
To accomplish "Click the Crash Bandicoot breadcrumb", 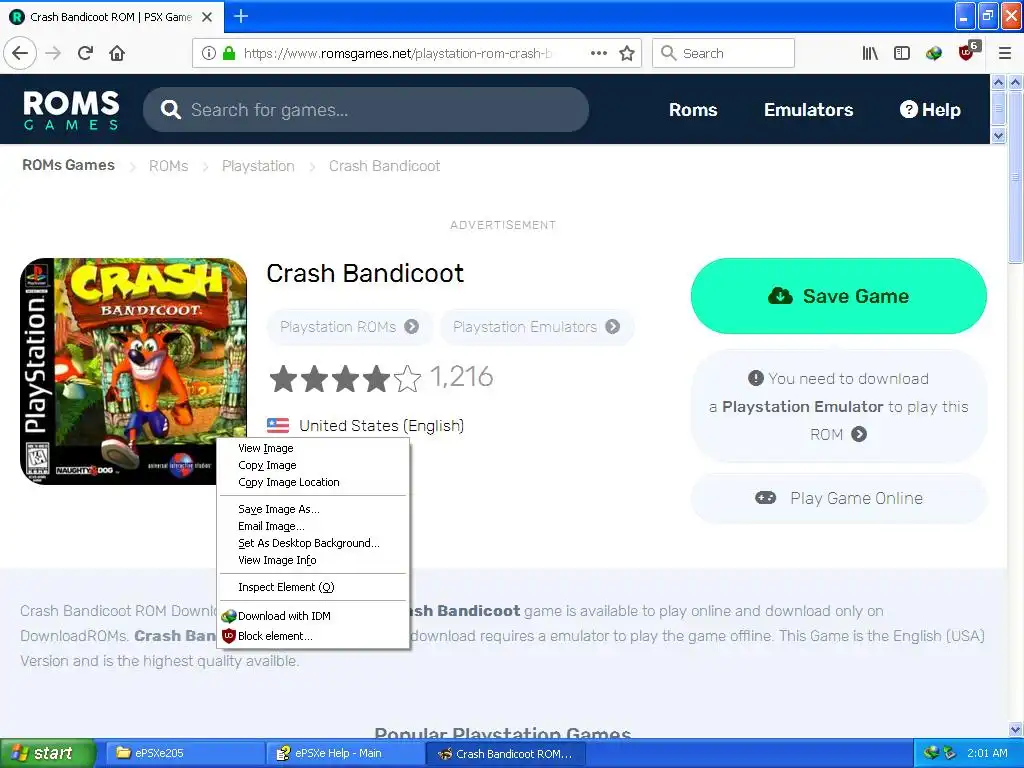I will (x=385, y=166).
